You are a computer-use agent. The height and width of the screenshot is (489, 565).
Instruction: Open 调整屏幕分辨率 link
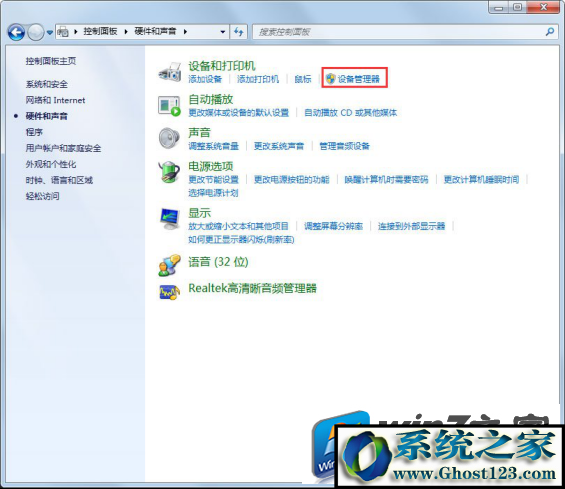tap(333, 226)
